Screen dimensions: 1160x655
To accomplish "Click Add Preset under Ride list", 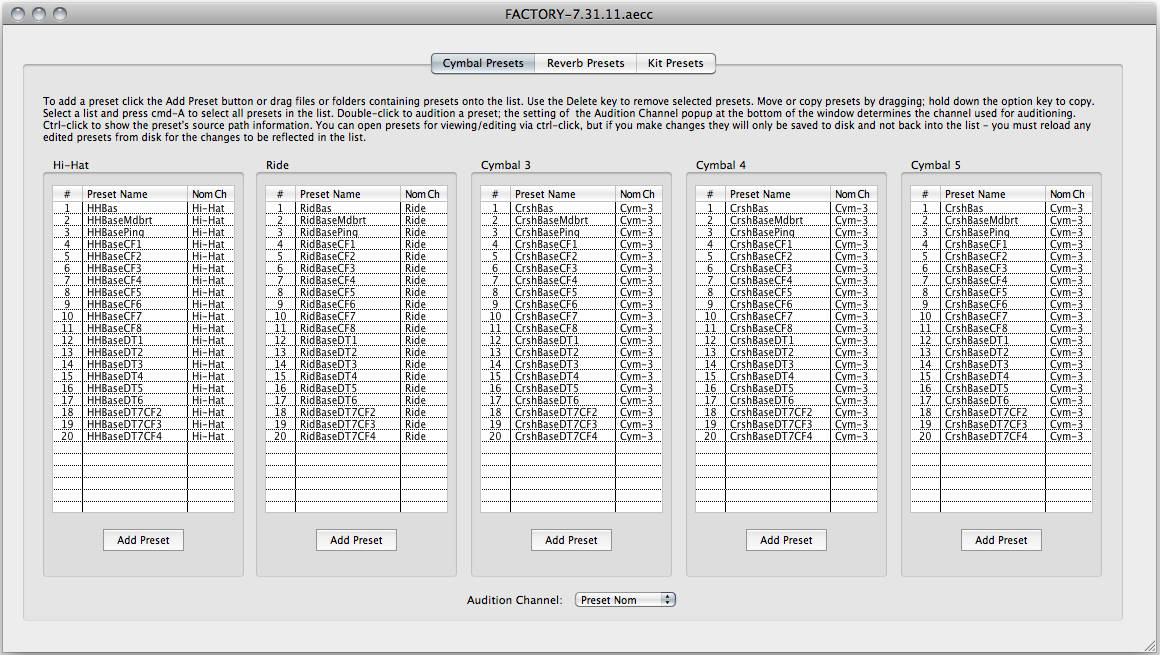I will pos(356,540).
